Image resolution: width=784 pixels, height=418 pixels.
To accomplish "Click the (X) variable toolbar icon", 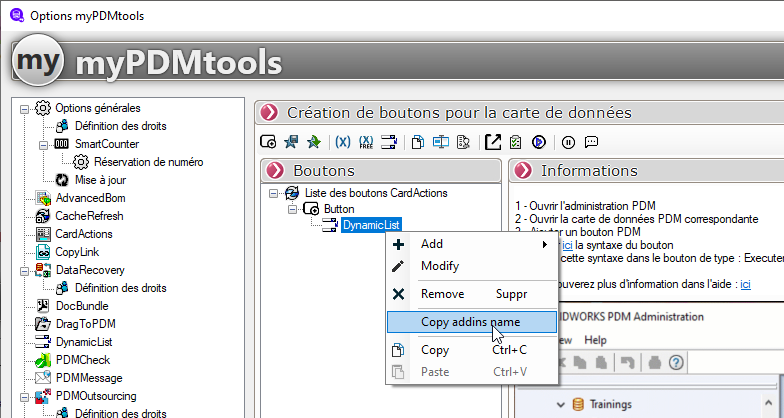I will (342, 142).
